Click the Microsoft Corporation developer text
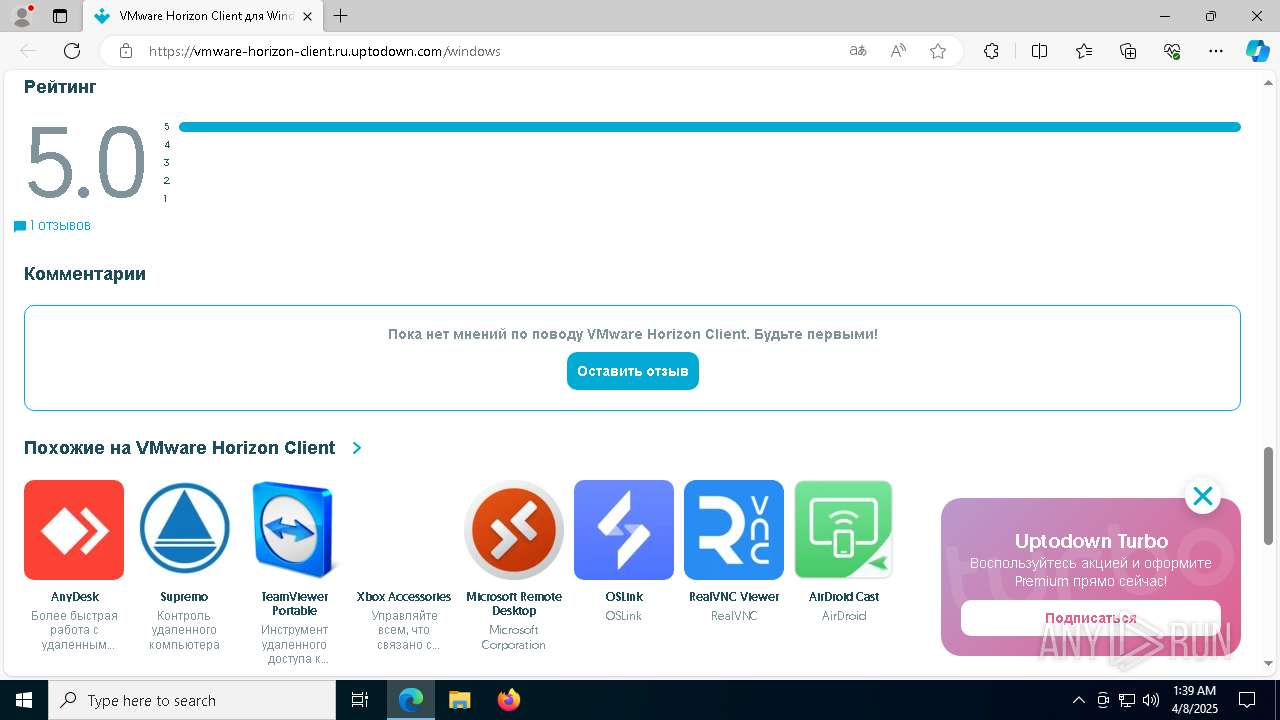This screenshot has width=1280, height=720. coord(513,638)
